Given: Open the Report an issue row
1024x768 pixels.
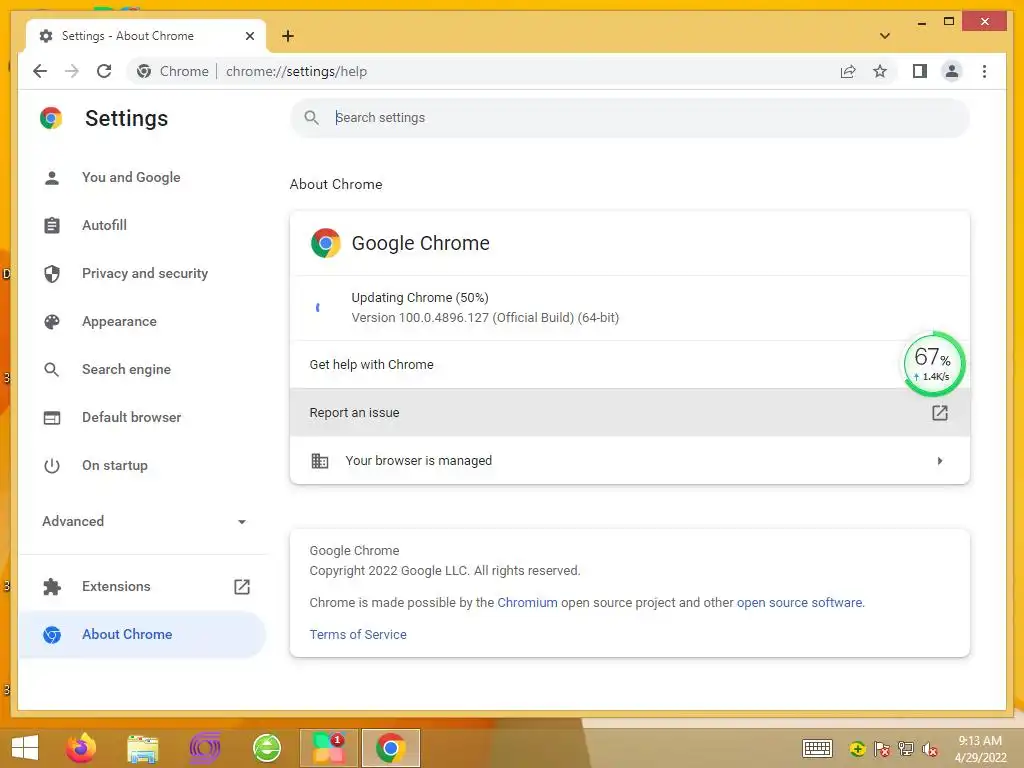Looking at the screenshot, I should [630, 413].
